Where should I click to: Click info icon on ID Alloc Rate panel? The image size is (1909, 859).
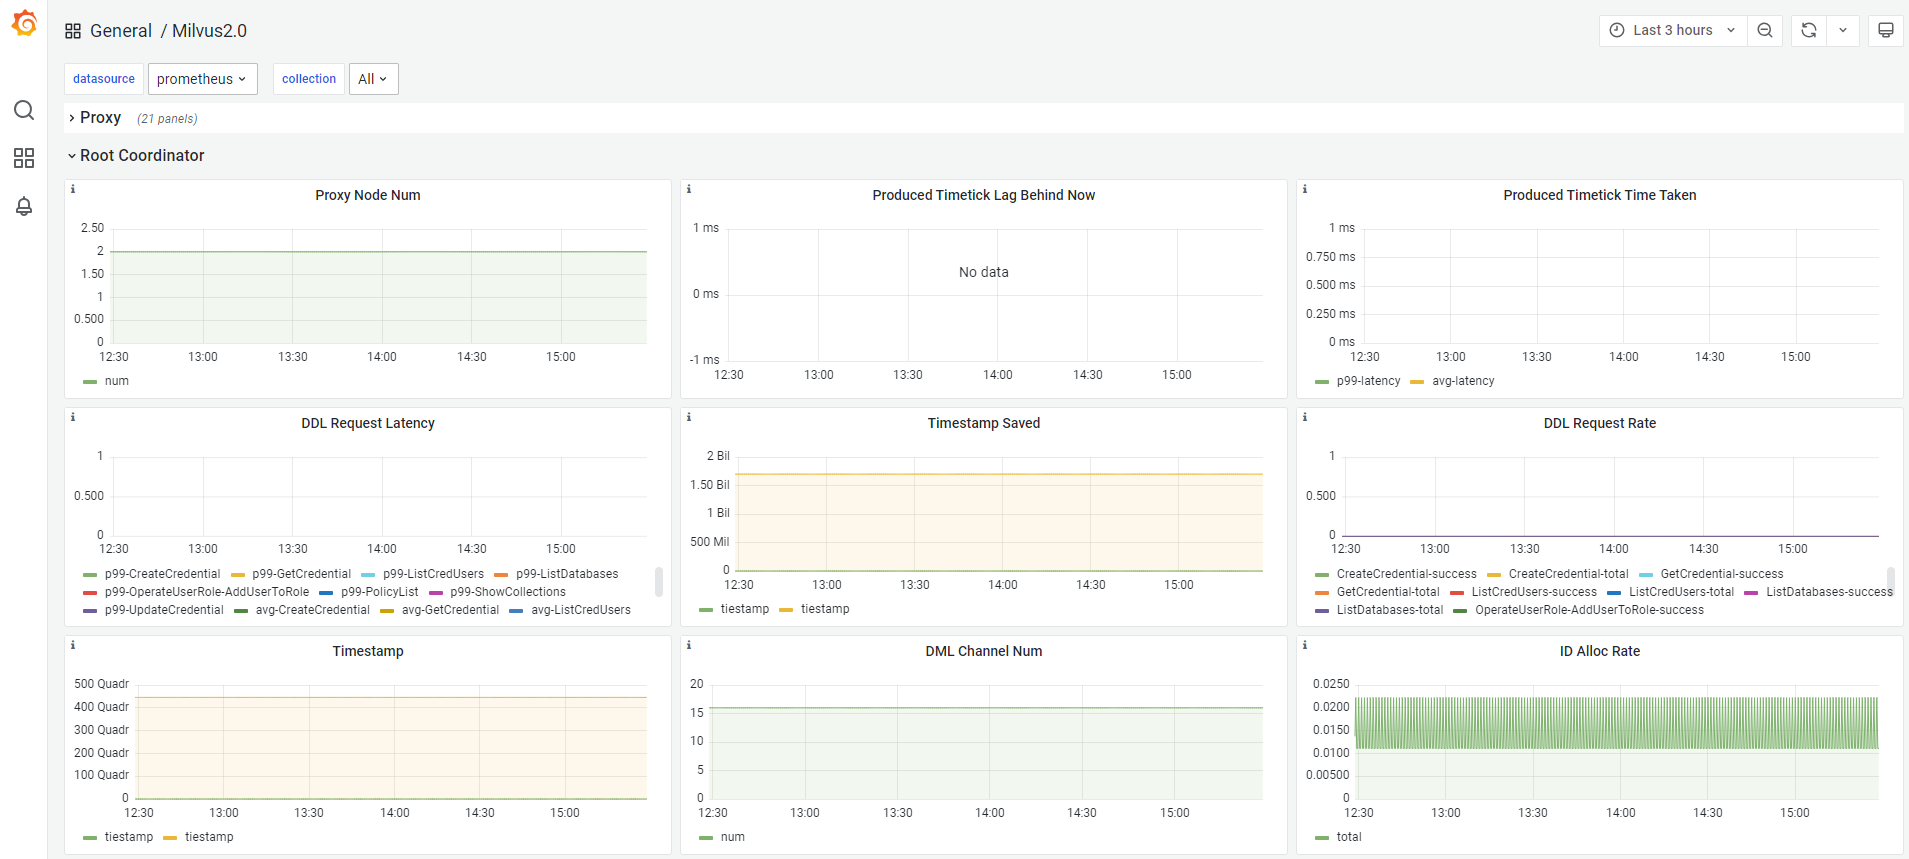tap(1305, 645)
